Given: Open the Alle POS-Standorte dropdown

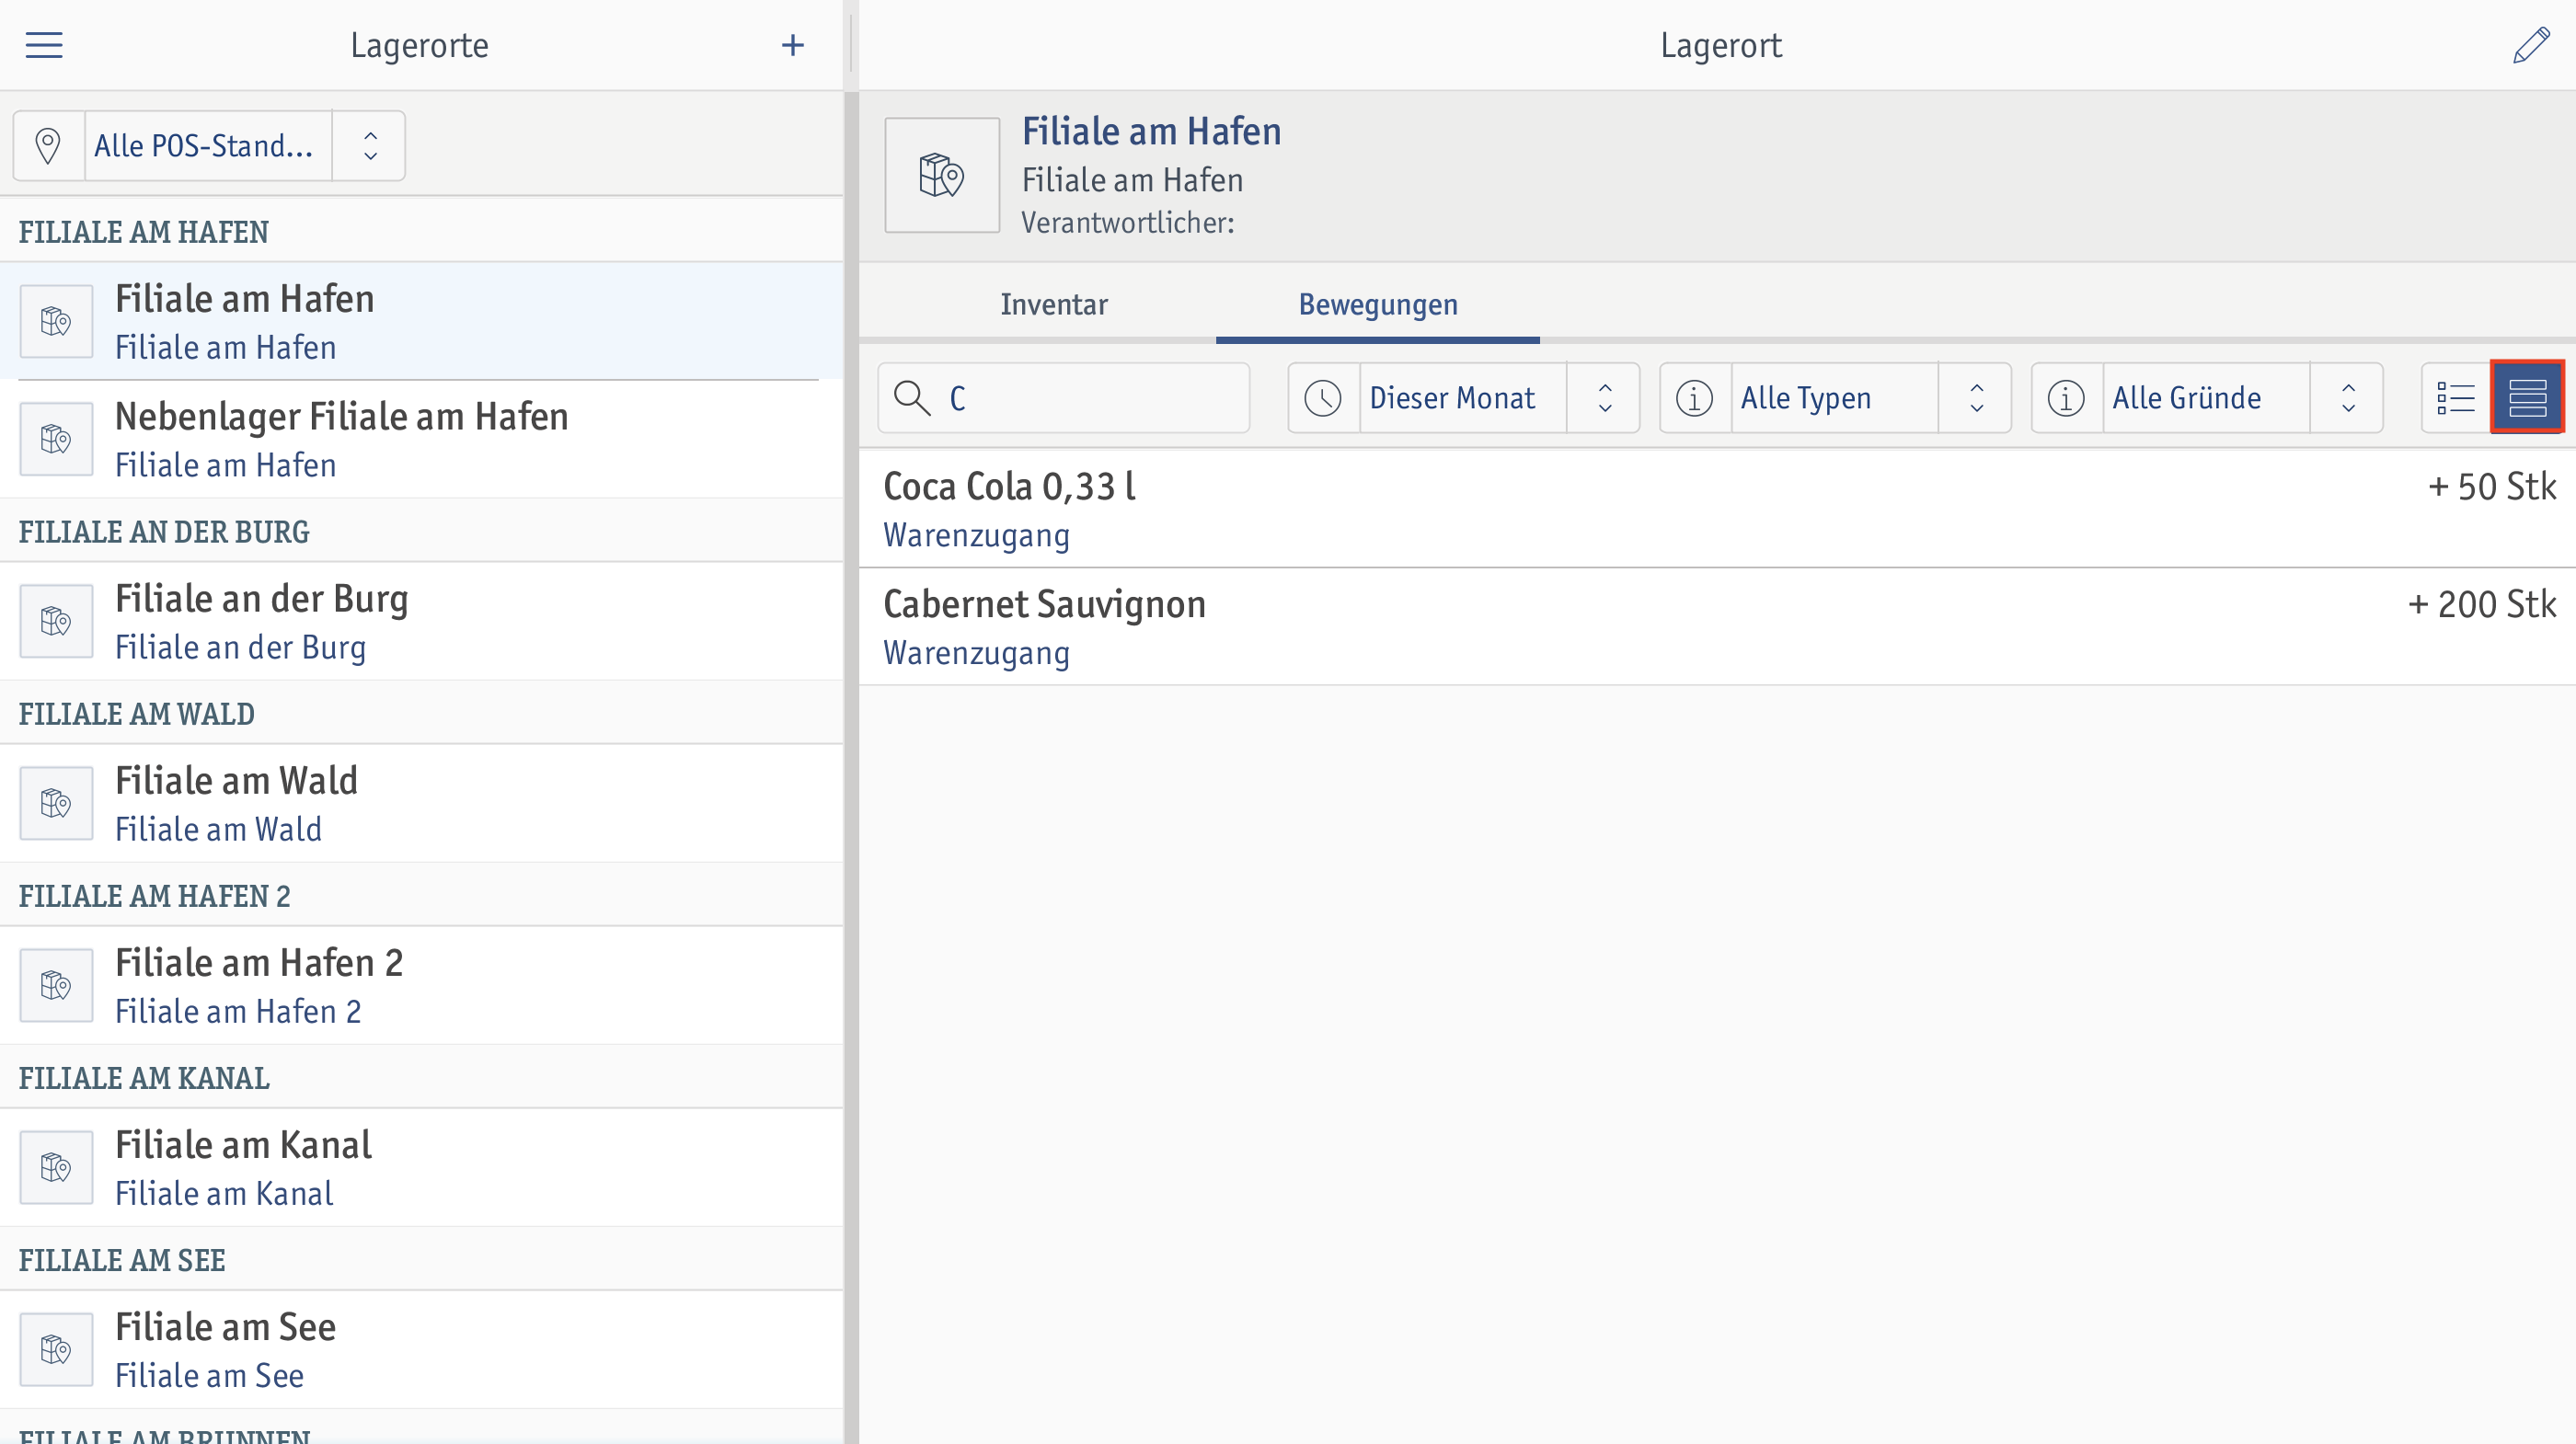Looking at the screenshot, I should click(209, 146).
